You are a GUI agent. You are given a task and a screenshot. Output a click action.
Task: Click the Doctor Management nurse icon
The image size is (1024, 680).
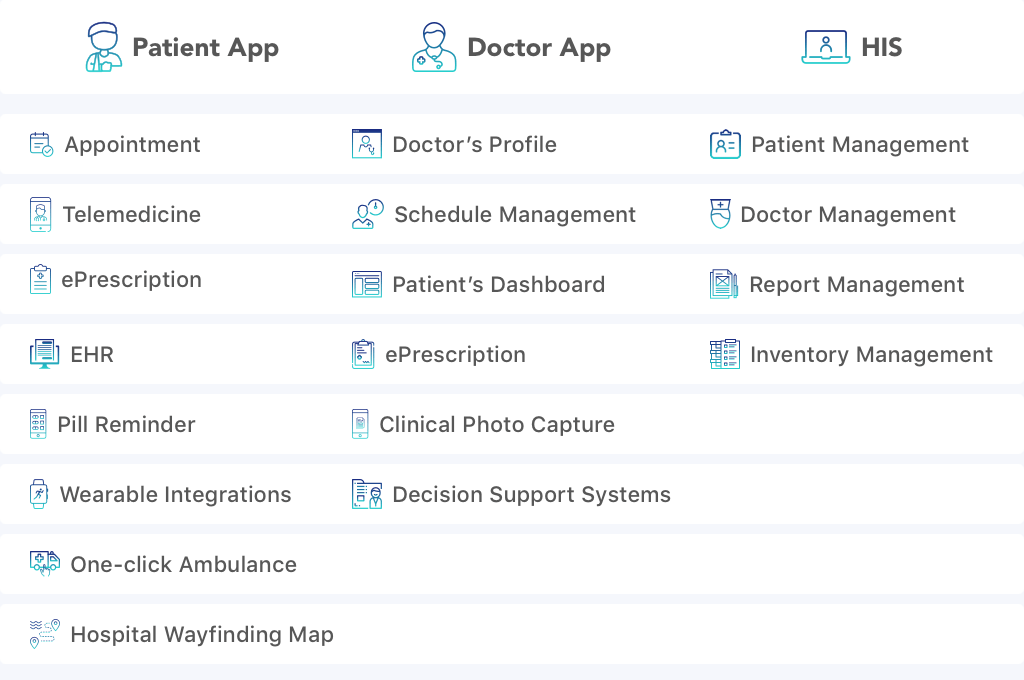(x=720, y=214)
